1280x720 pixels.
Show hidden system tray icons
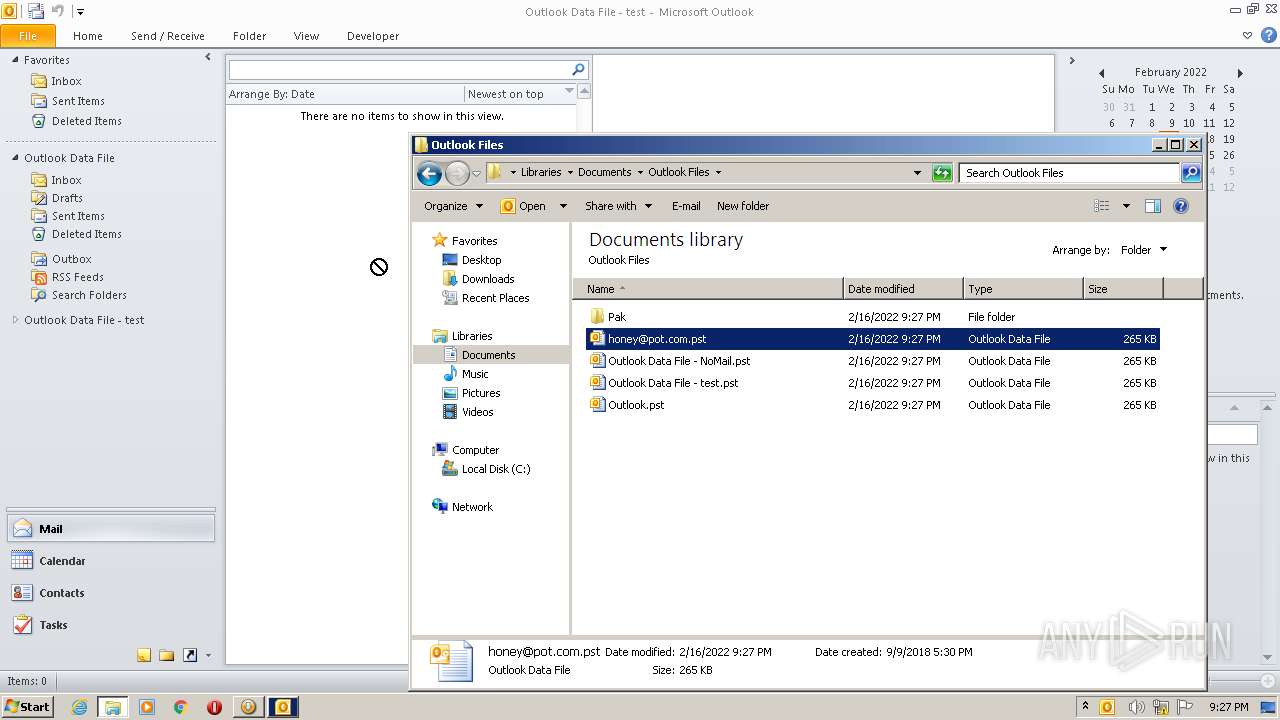1085,707
